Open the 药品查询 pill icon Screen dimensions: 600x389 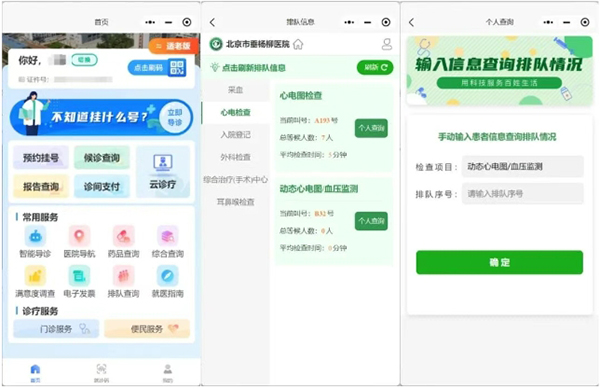pyautogui.click(x=123, y=236)
